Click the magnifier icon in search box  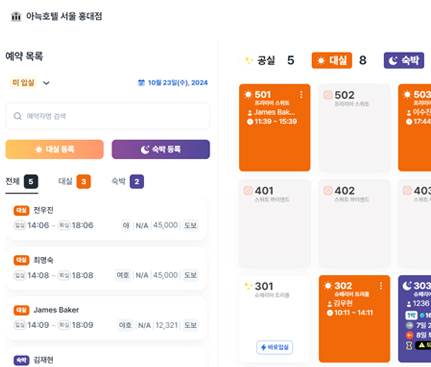(17, 116)
